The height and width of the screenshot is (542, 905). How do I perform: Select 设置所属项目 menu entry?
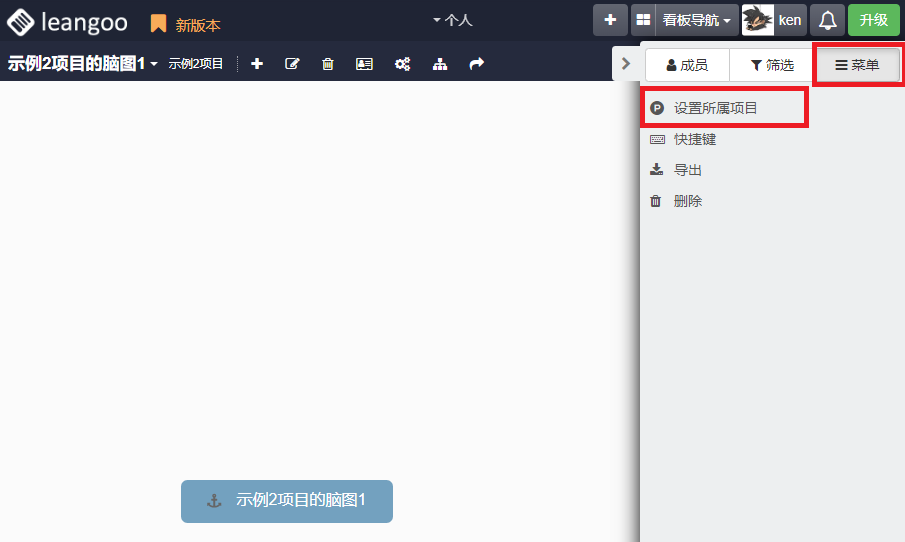[715, 108]
